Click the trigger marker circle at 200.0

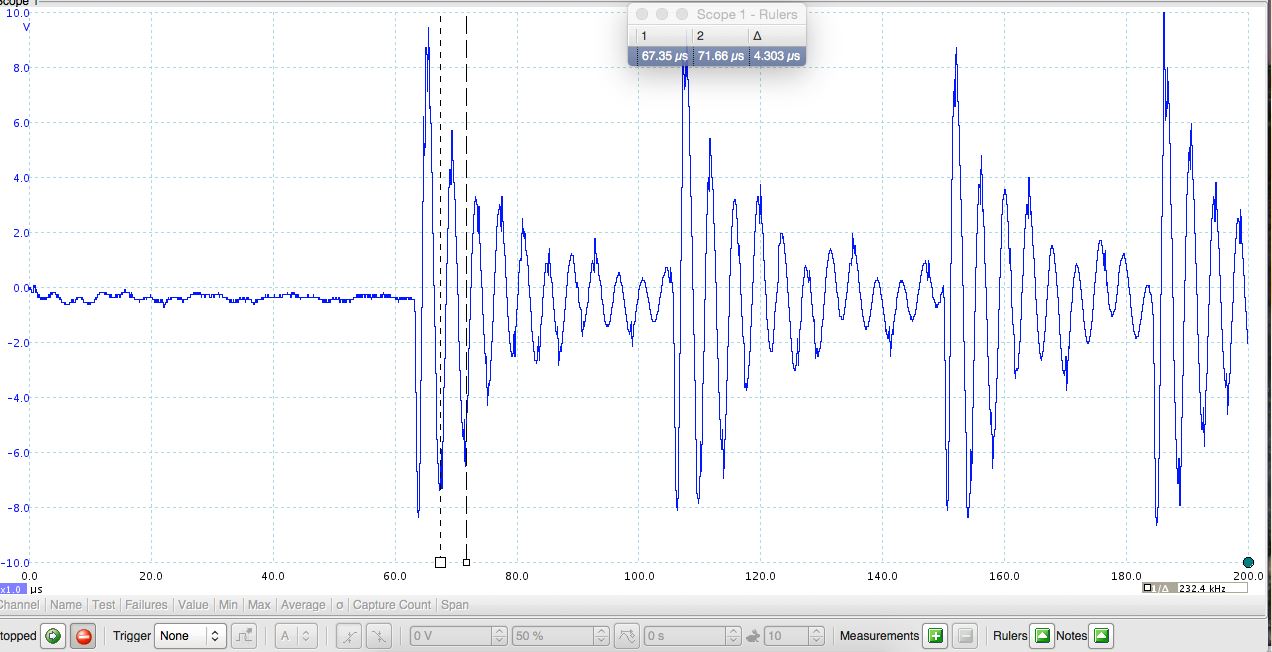(1248, 562)
